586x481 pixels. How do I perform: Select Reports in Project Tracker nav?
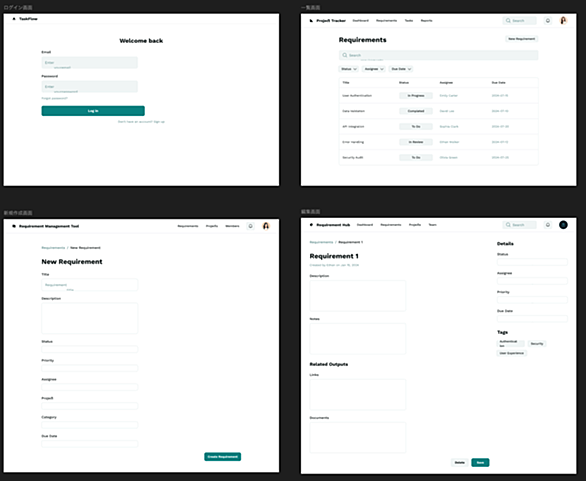pos(426,21)
